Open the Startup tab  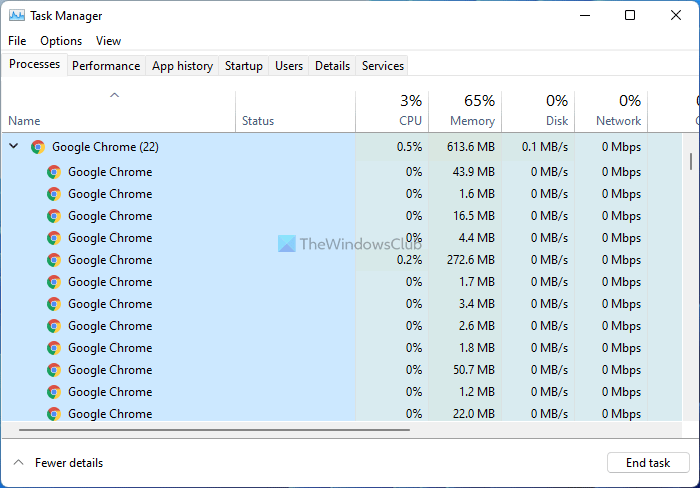tap(244, 66)
